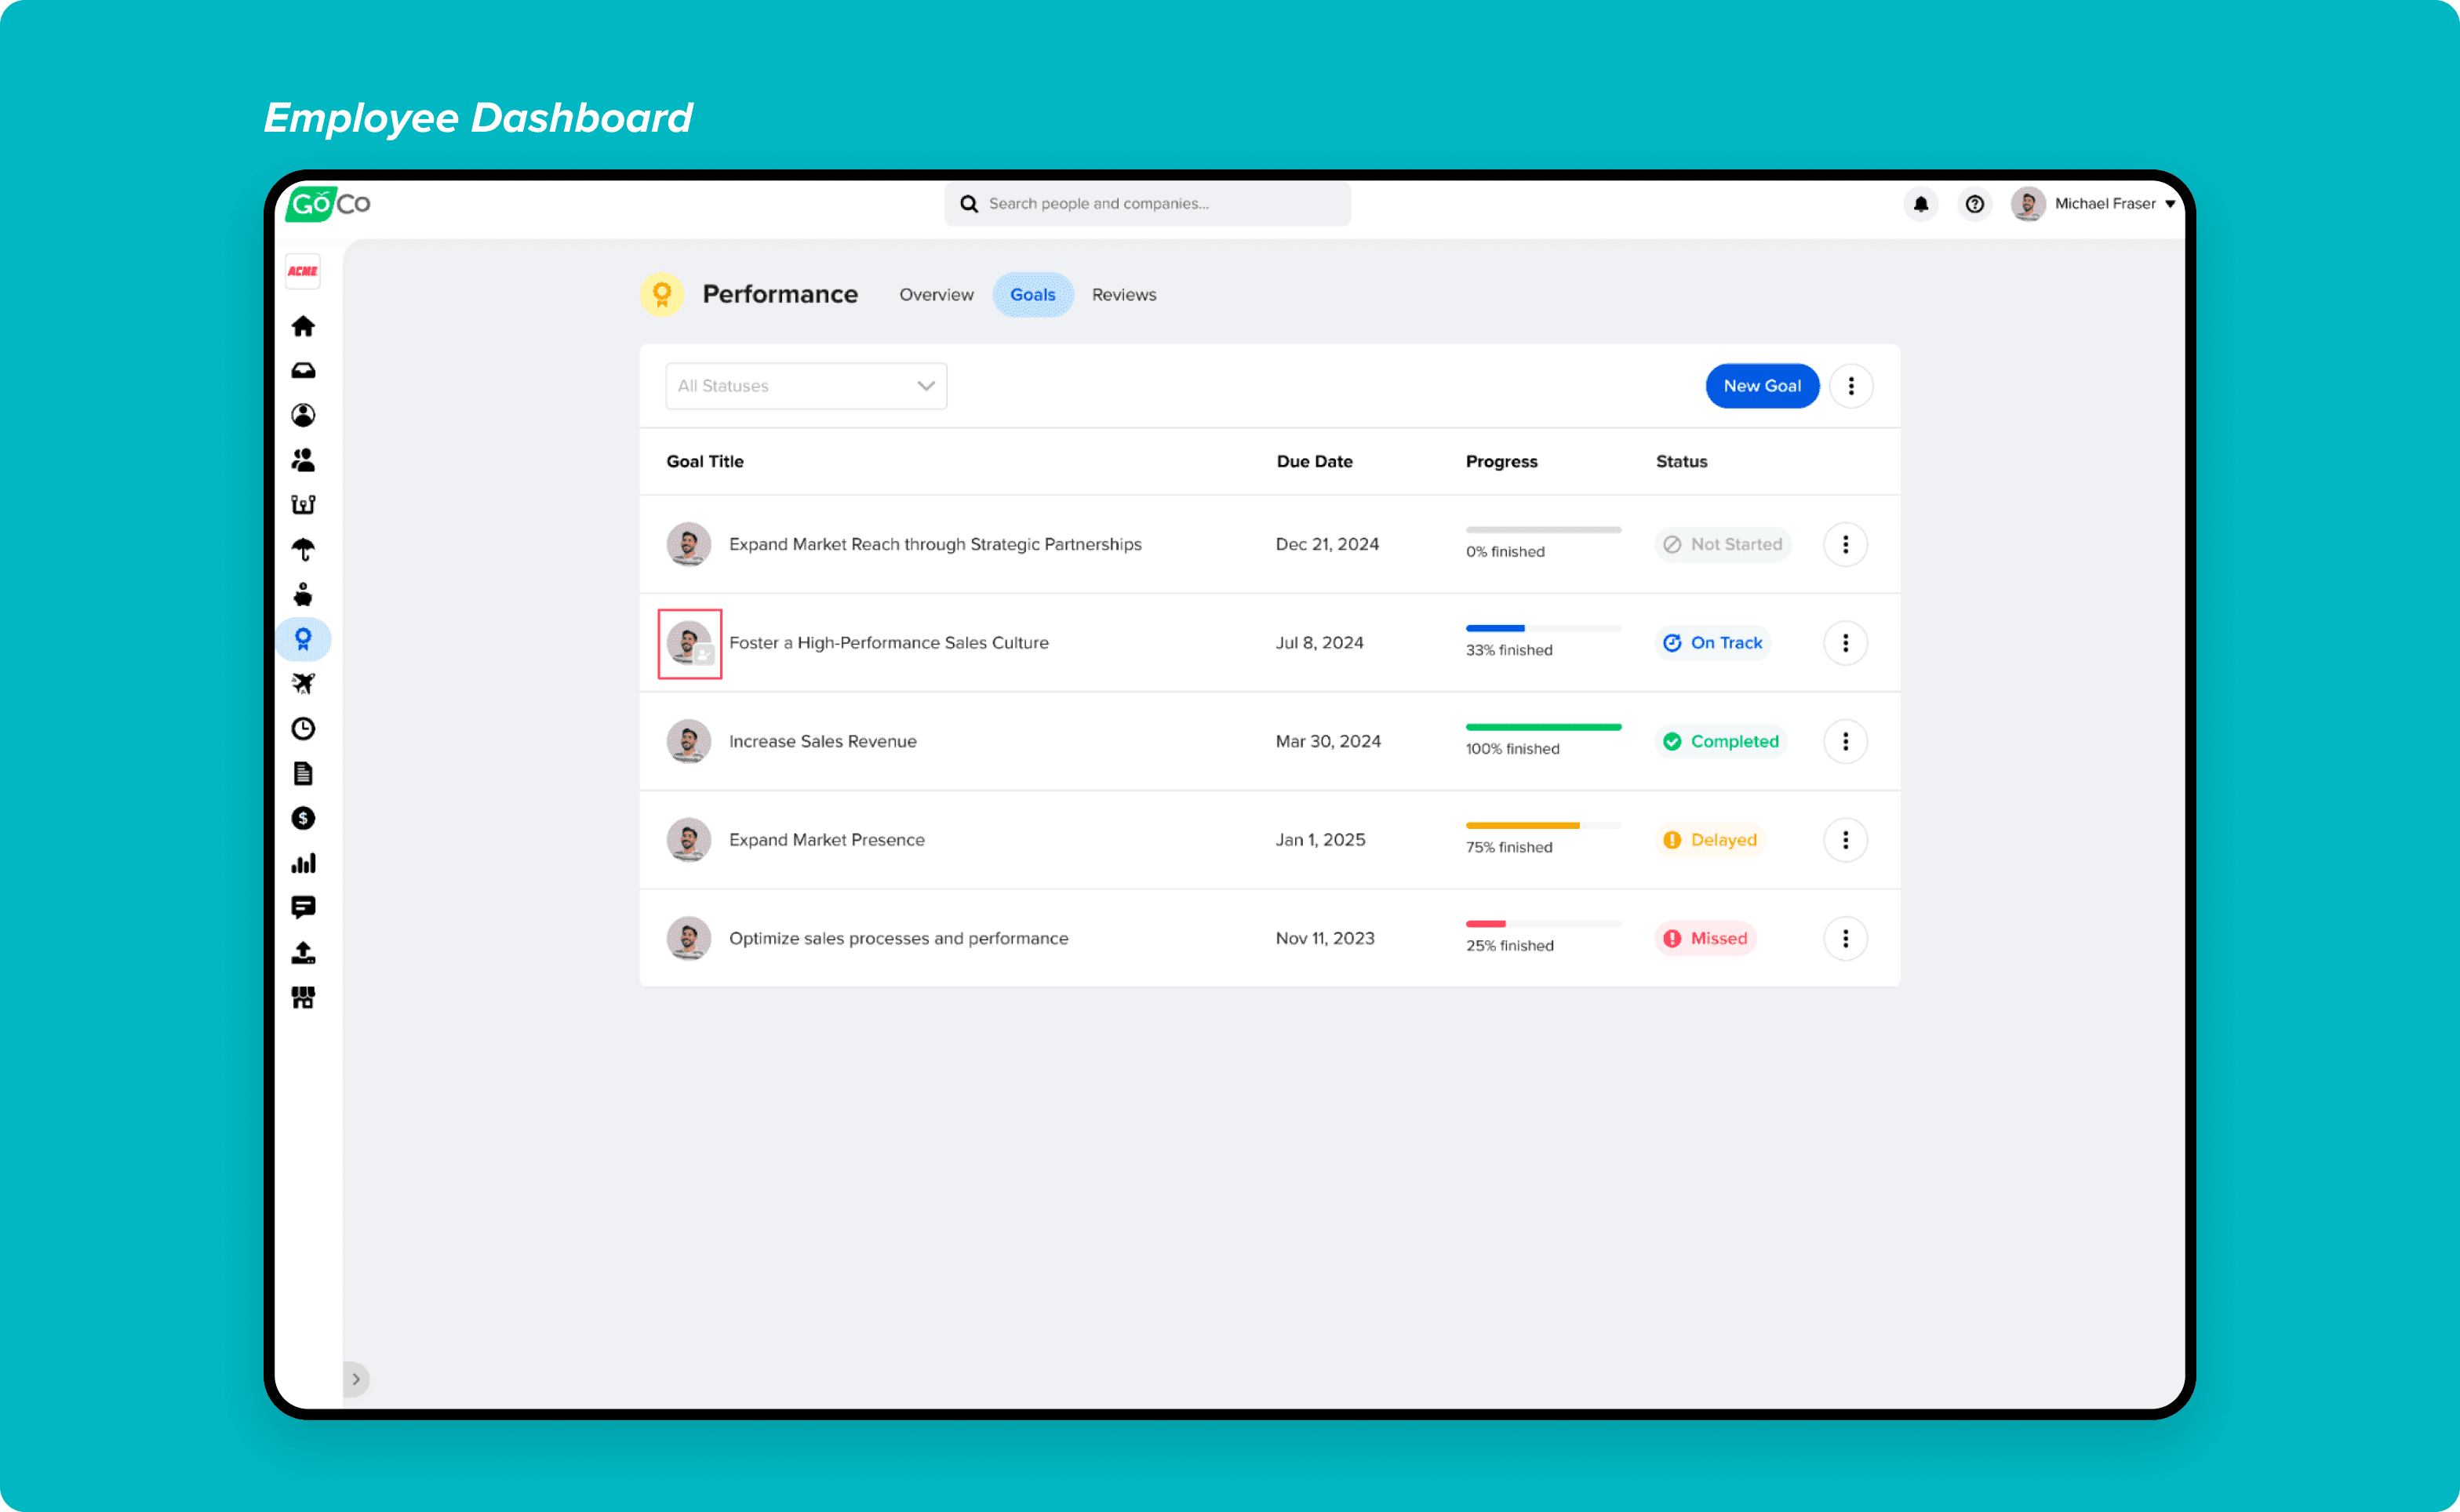The height and width of the screenshot is (1512, 2460).
Task: Click the 75% finished progress bar
Action: pos(1542,826)
